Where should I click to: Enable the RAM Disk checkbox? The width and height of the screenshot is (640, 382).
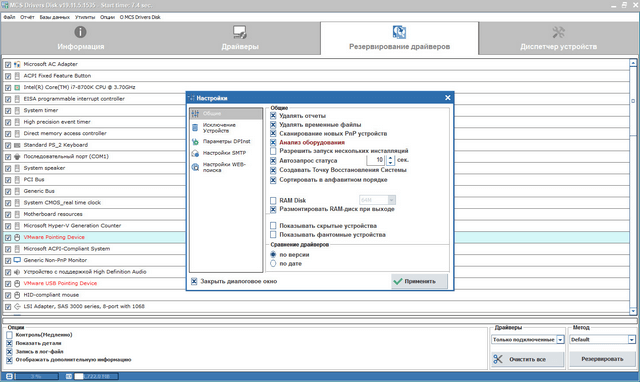pos(273,200)
